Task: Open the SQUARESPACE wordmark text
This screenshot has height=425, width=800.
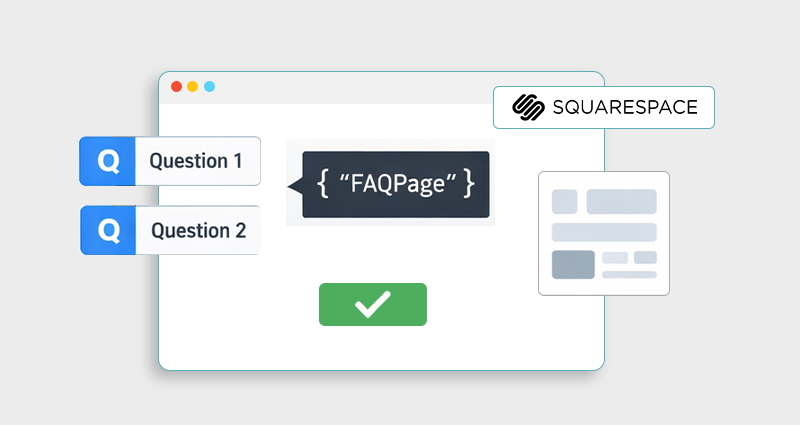Action: pos(625,107)
